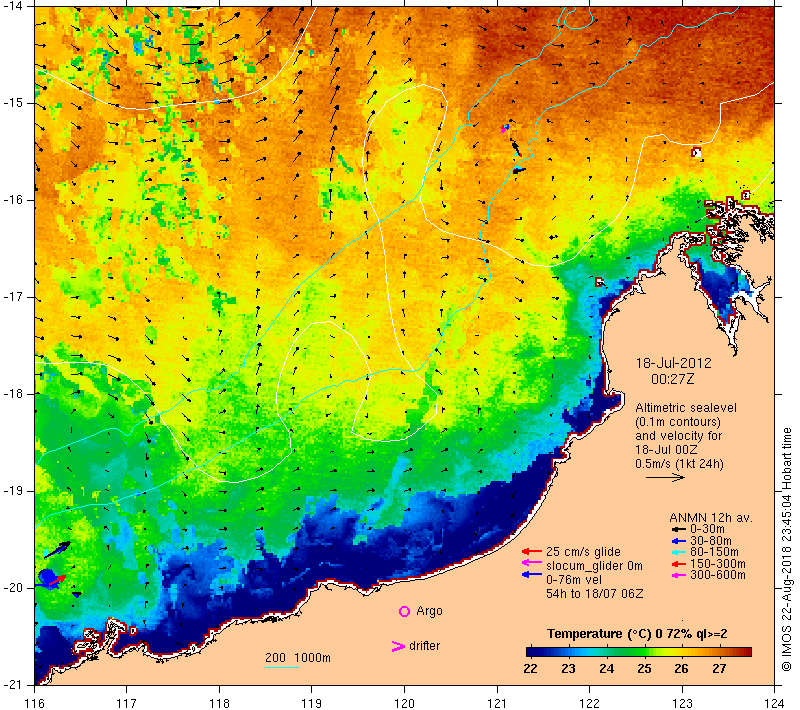The image size is (800, 710).
Task: Click the -16 latitude axis label
Action: [x=13, y=200]
